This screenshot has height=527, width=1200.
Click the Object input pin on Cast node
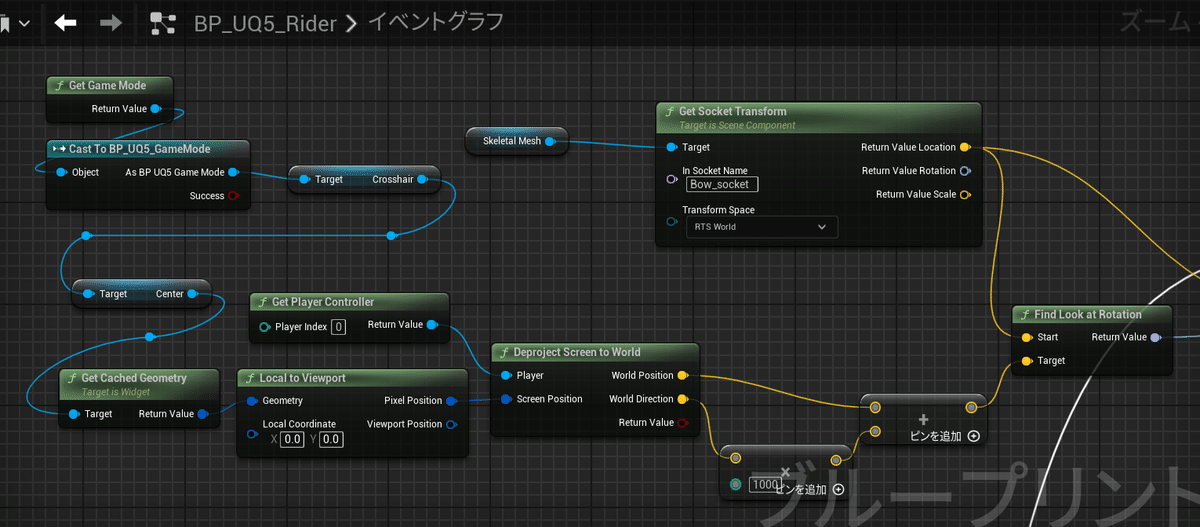61,172
